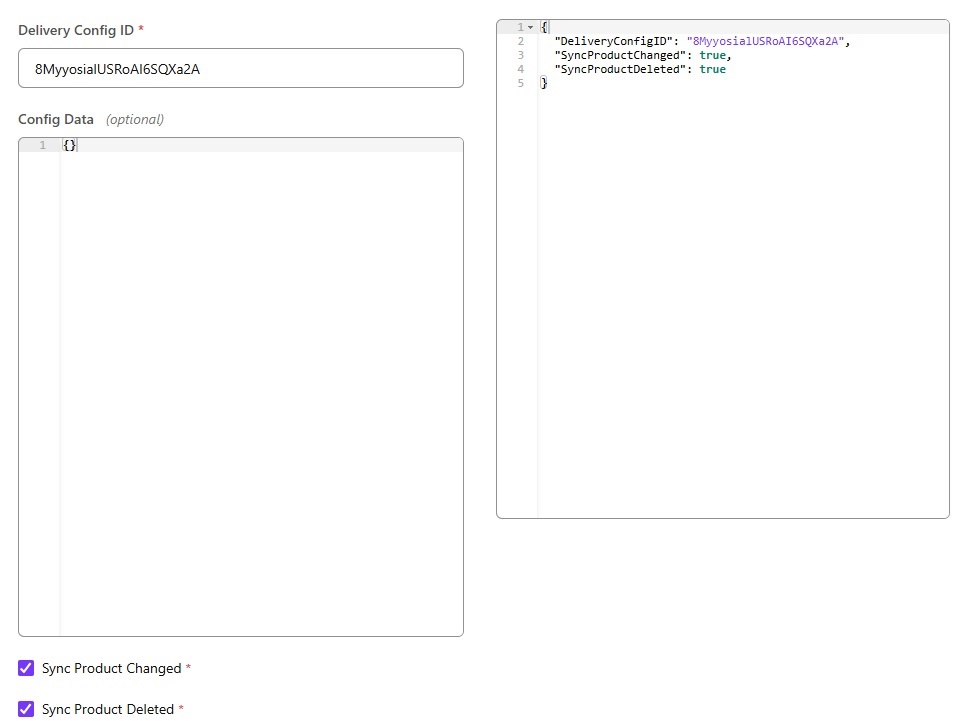This screenshot has width=954, height=721.
Task: Click the "DeliveryConfigID" key in JSON preview
Action: click(613, 41)
